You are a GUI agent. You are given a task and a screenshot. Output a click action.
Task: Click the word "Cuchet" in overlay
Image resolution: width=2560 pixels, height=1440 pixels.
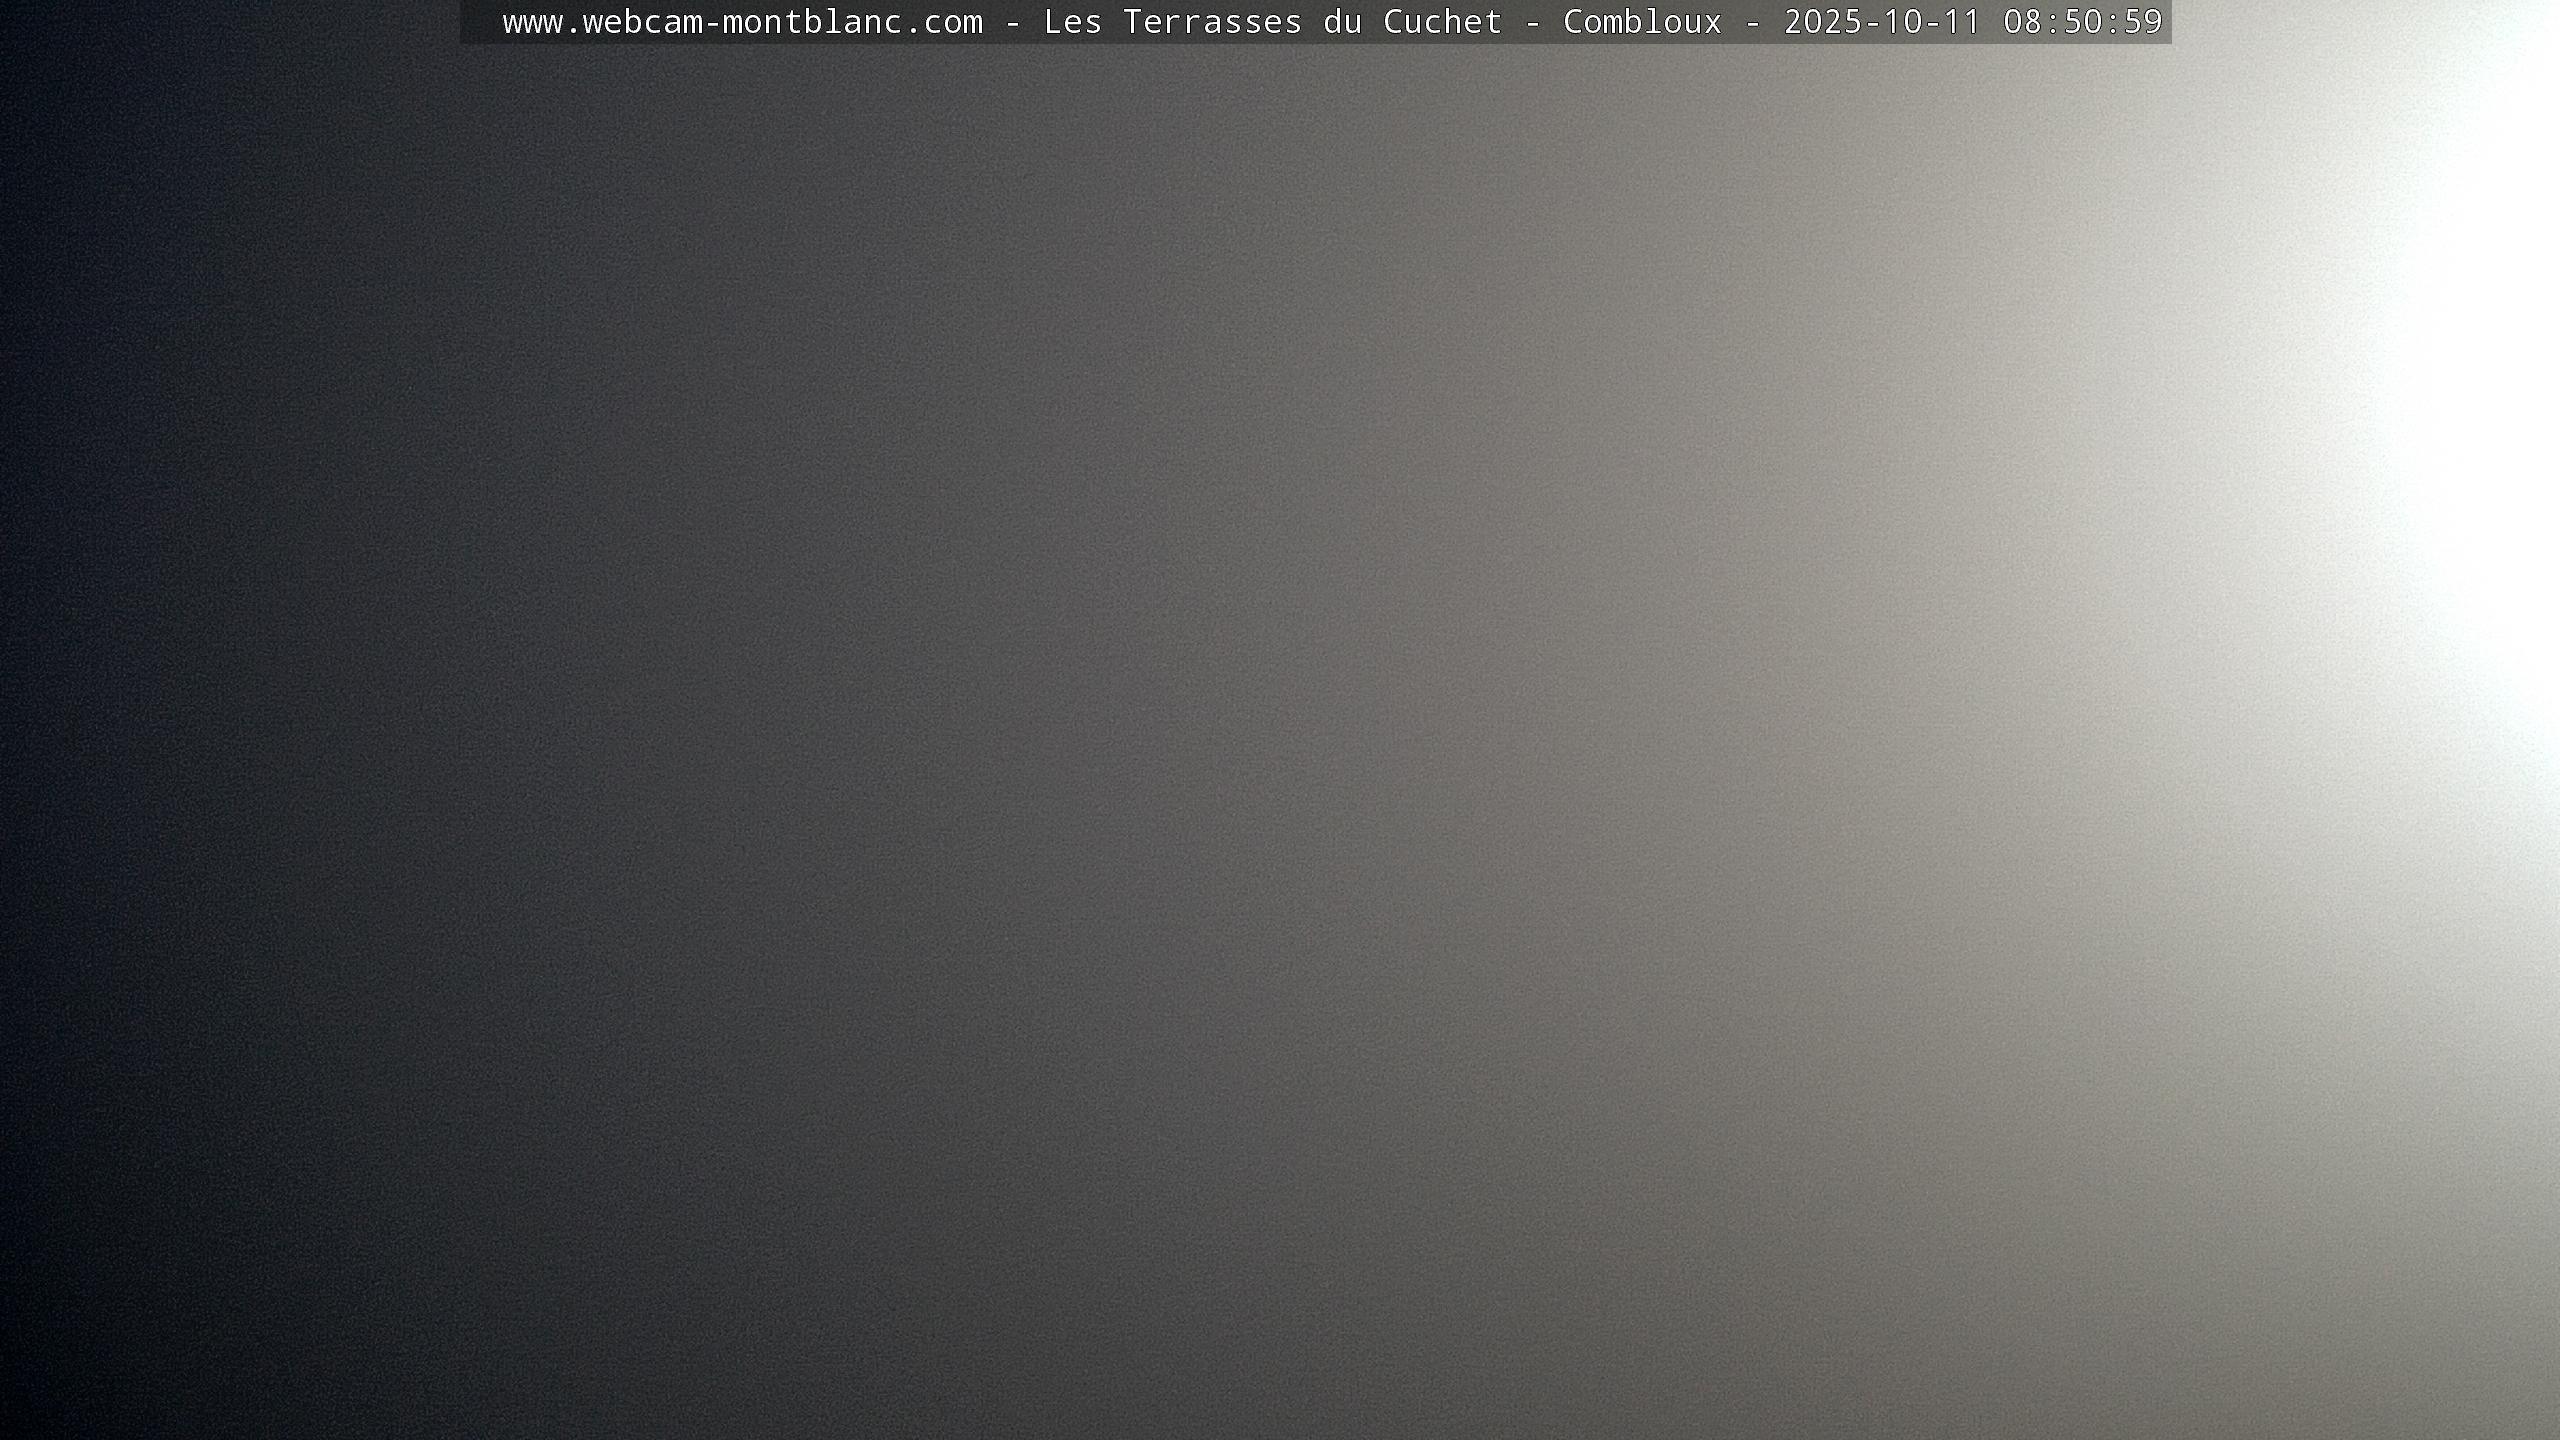click(1442, 22)
